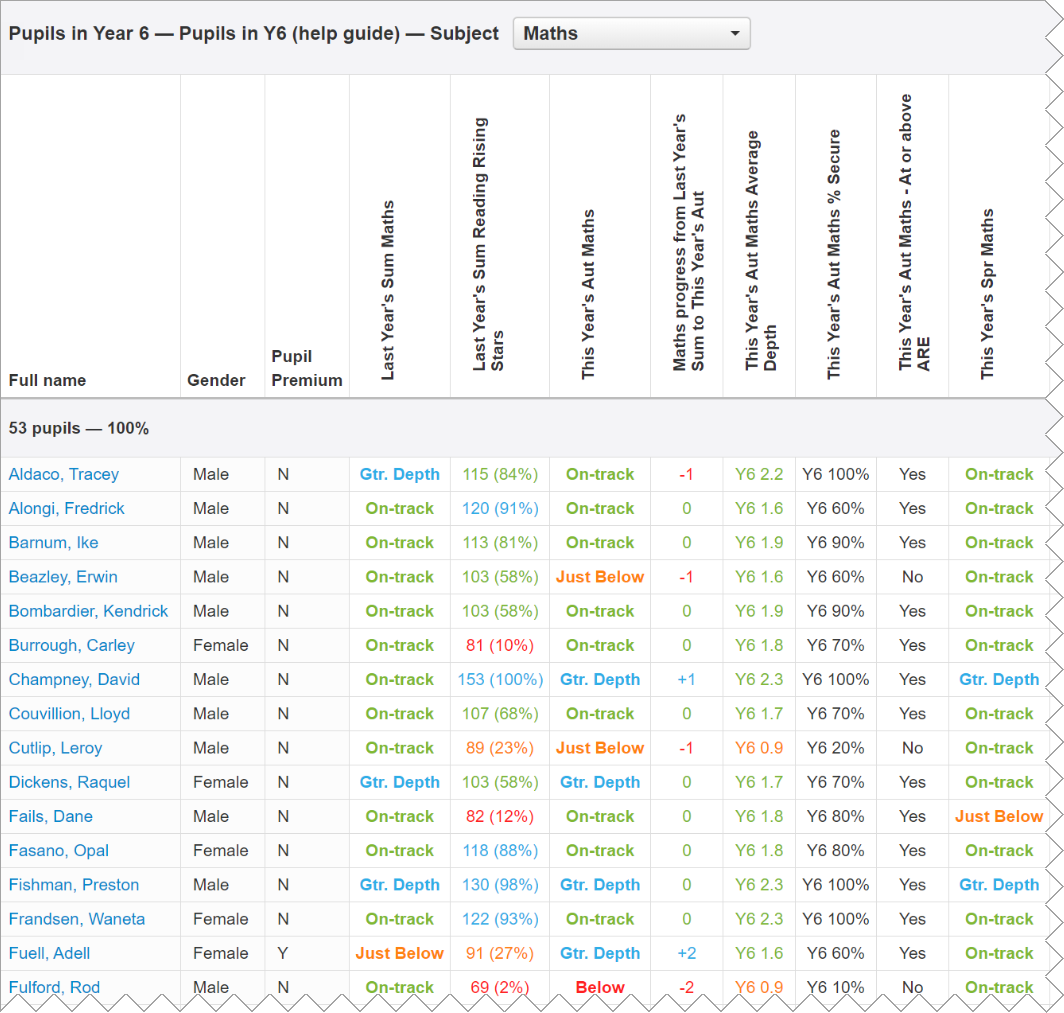This screenshot has height=1013, width=1064.
Task: Click Gtr. Depth Aut Maths for Dickens, Raquel
Action: (600, 782)
